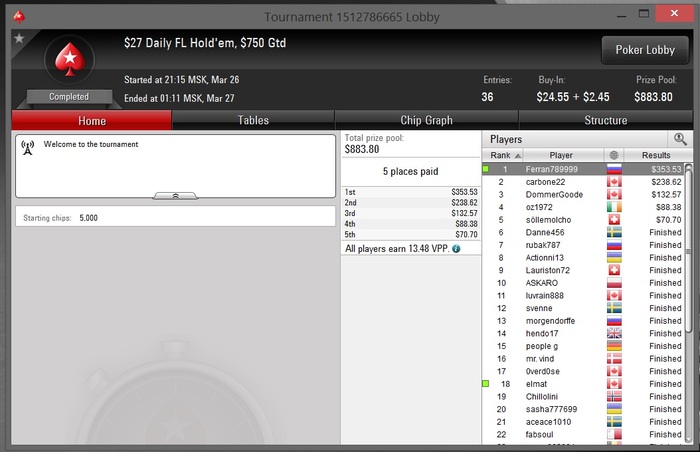Click the broadcast antenna icon
Viewport: 700px width, 452px height.
click(28, 148)
